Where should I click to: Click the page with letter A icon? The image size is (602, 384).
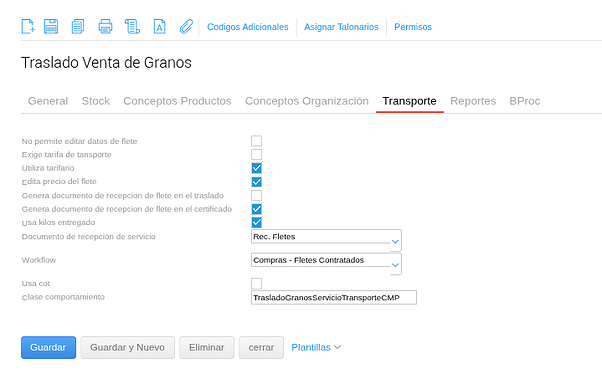tap(160, 26)
